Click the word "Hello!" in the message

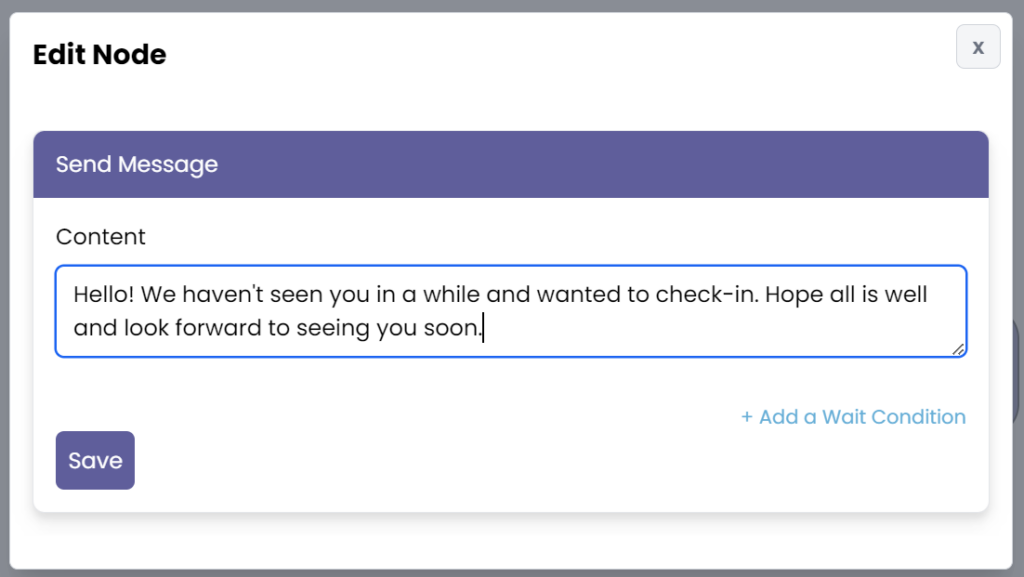[103, 295]
